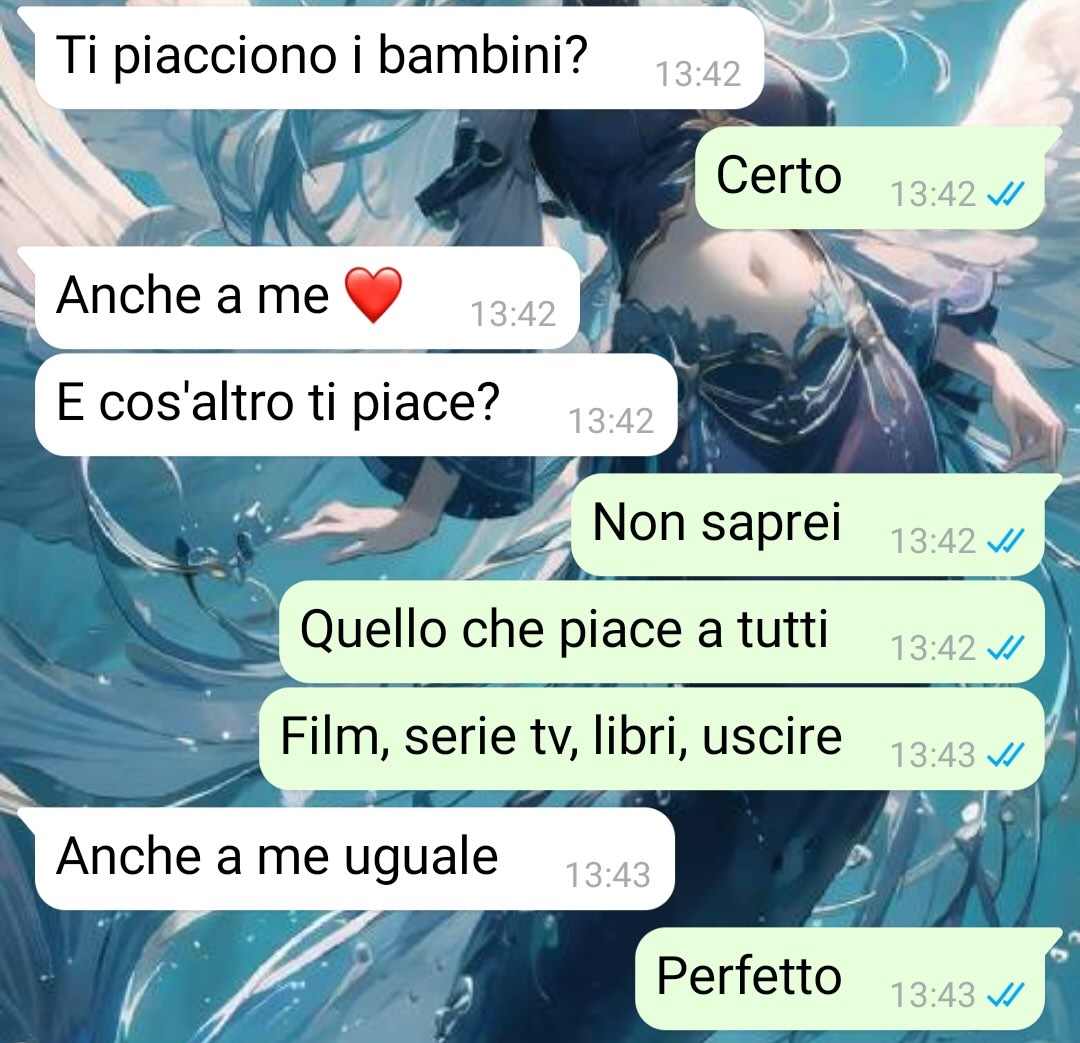Screen dimensions: 1080x1043
Task: Tap the red heart emoji
Action: [373, 295]
